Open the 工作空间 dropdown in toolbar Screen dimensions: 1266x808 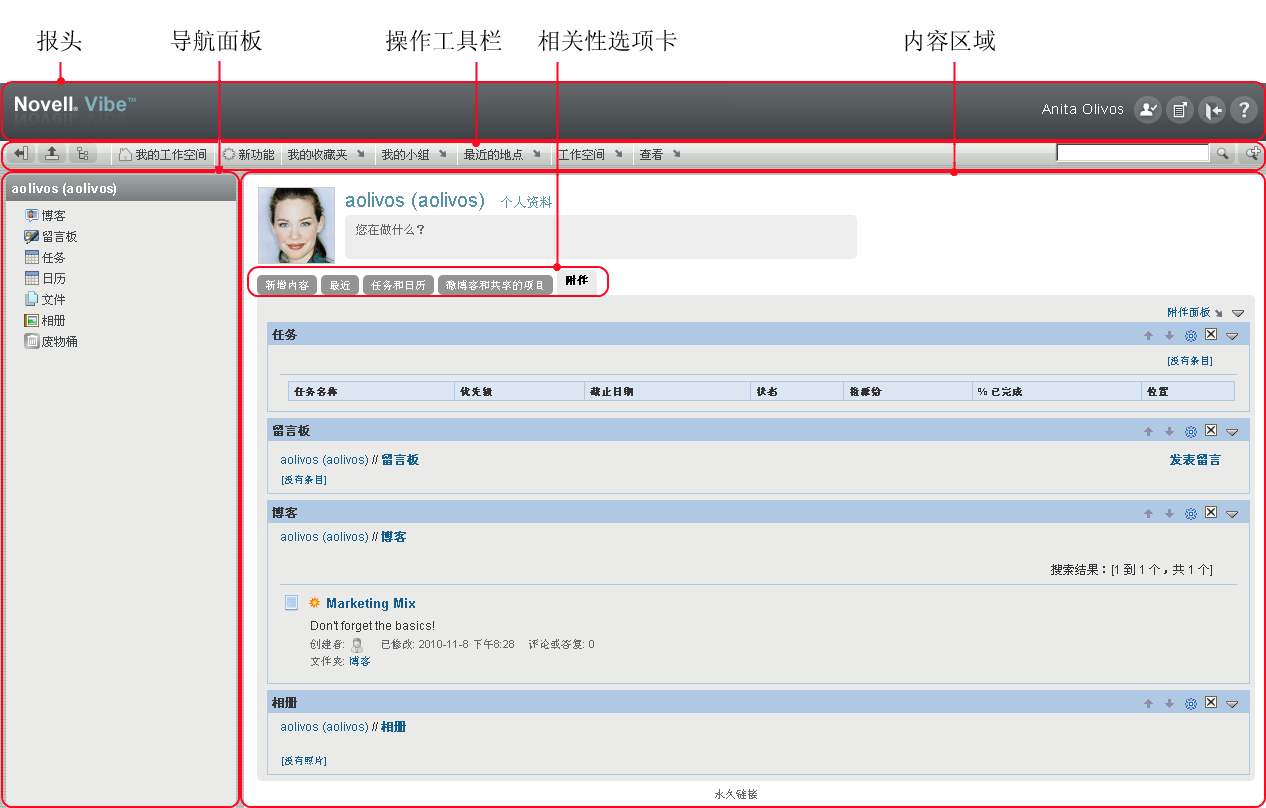(590, 155)
